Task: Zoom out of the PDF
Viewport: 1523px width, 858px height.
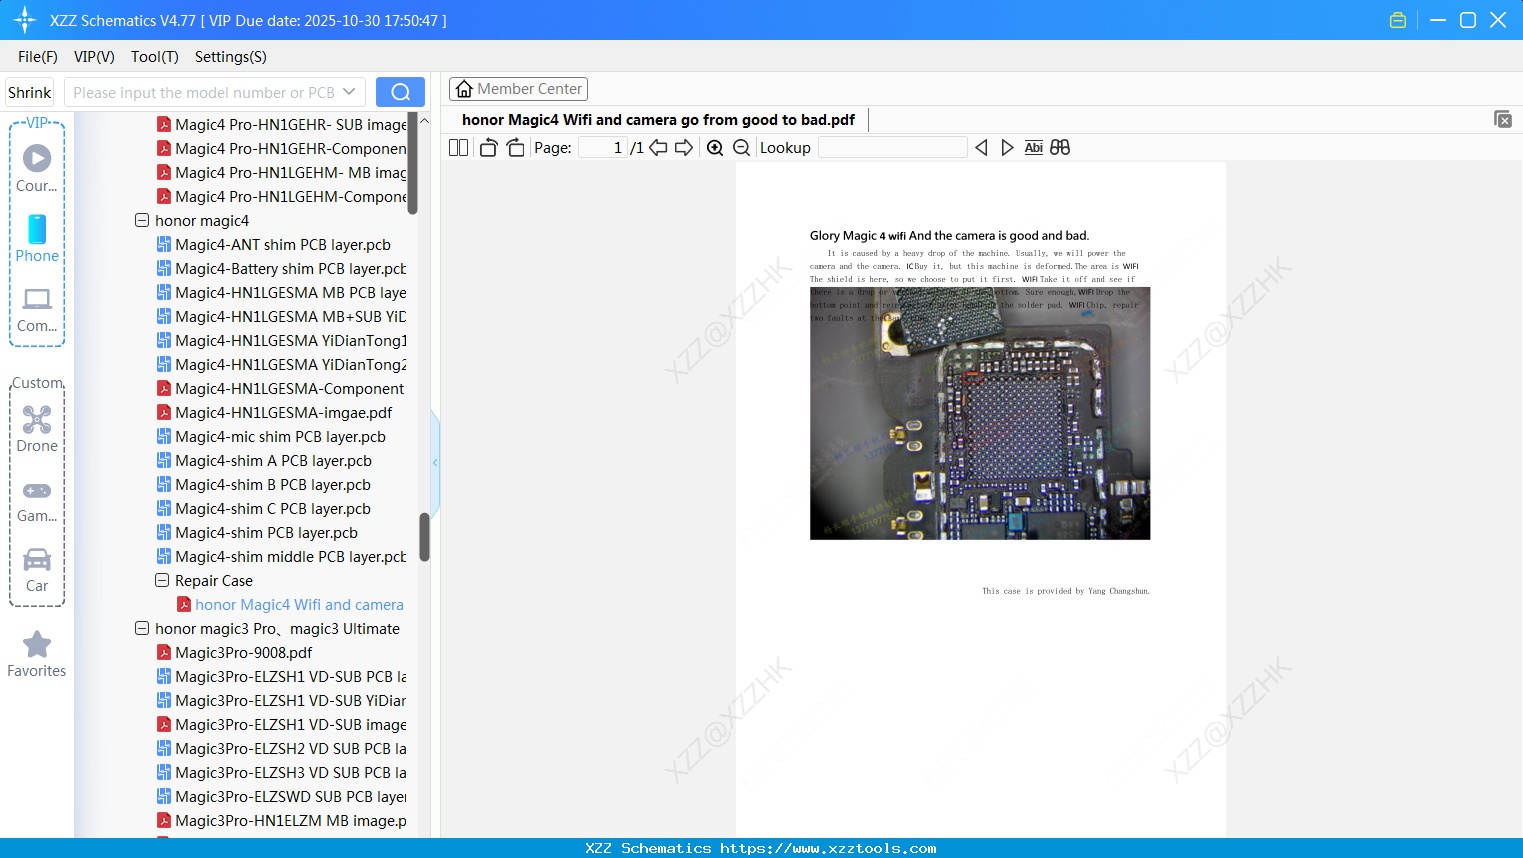Action: point(741,148)
